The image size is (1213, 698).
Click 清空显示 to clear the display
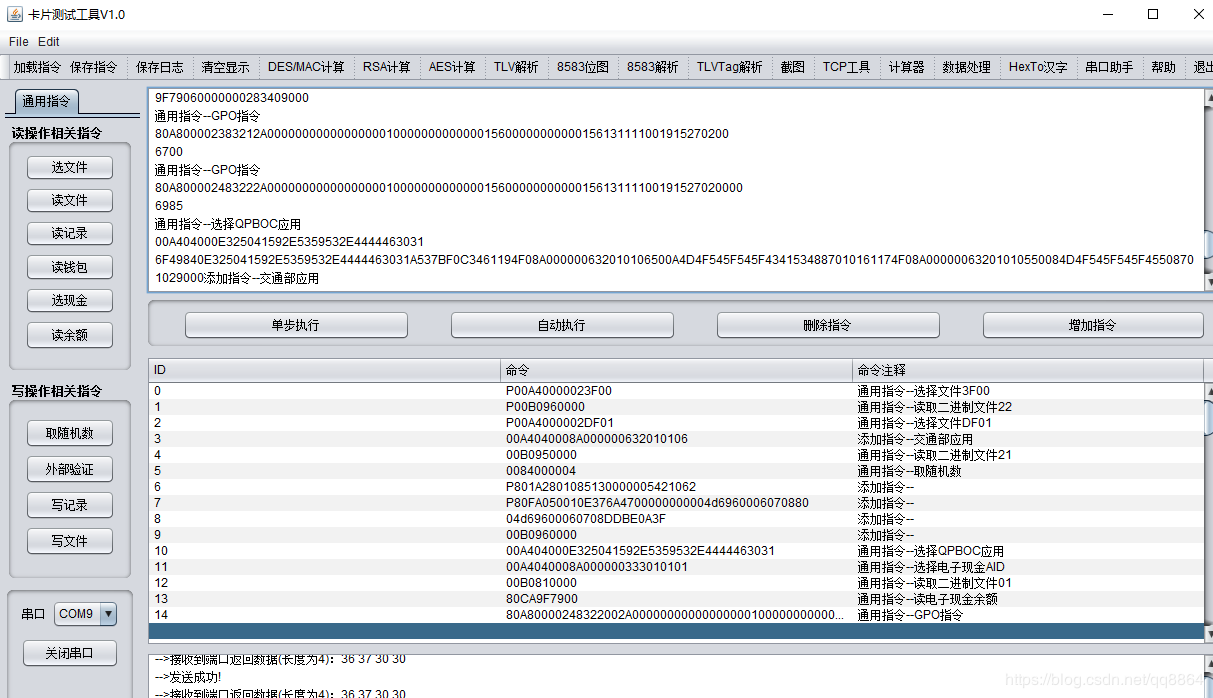click(225, 67)
